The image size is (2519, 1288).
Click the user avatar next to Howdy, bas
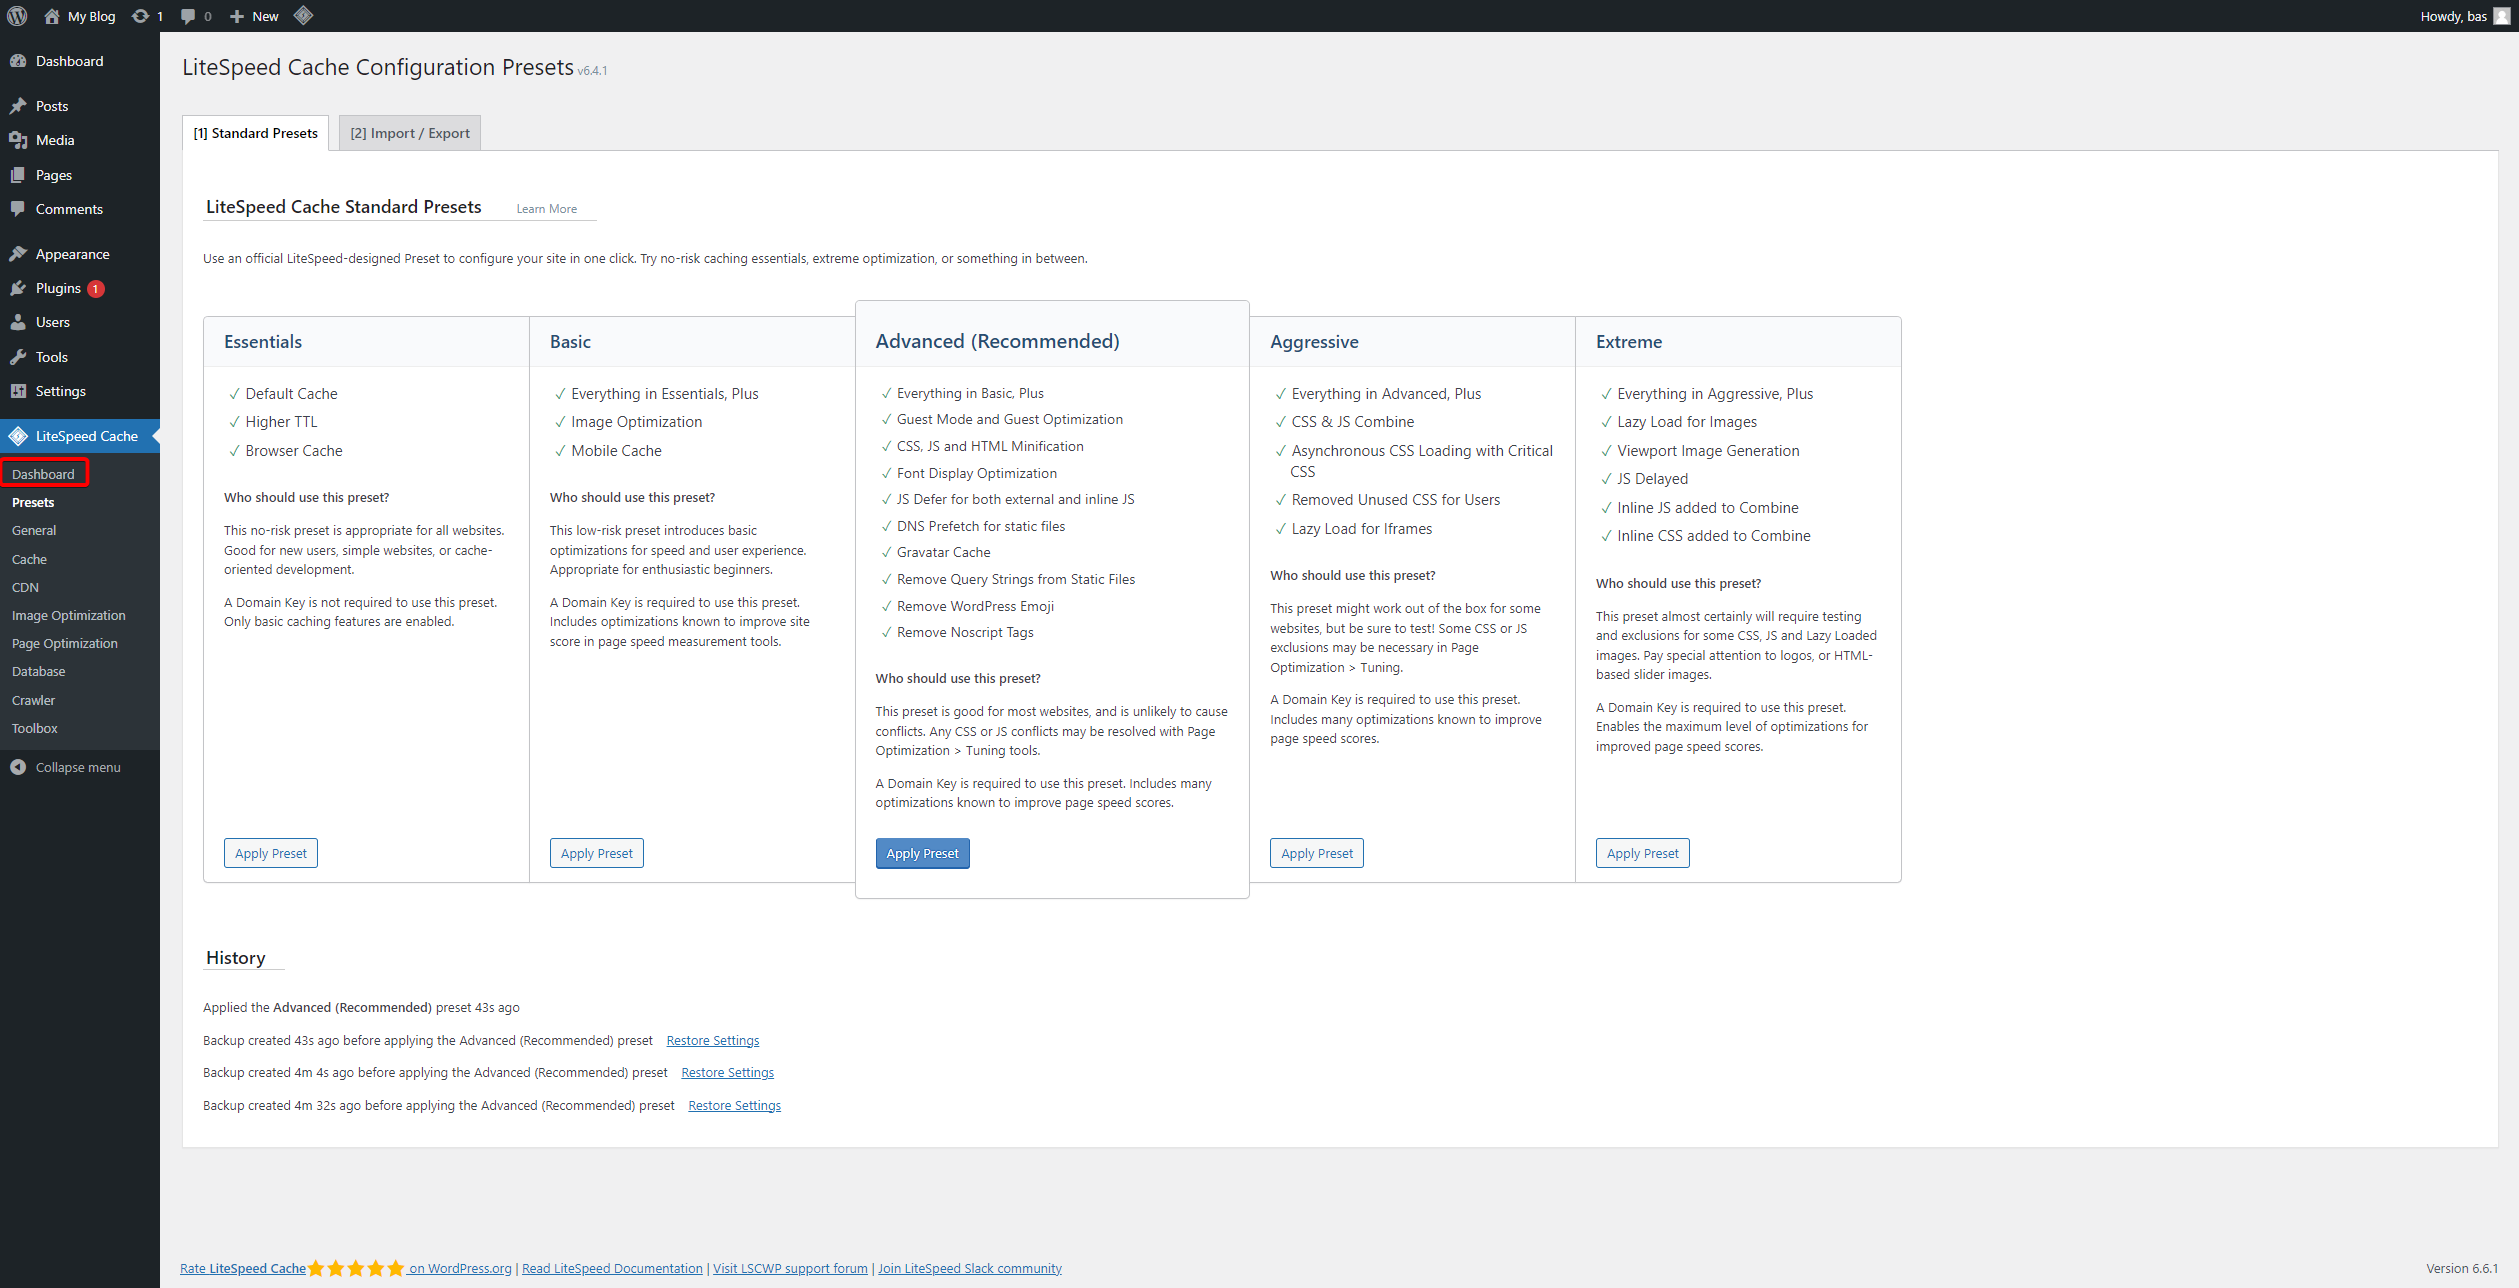click(2501, 16)
